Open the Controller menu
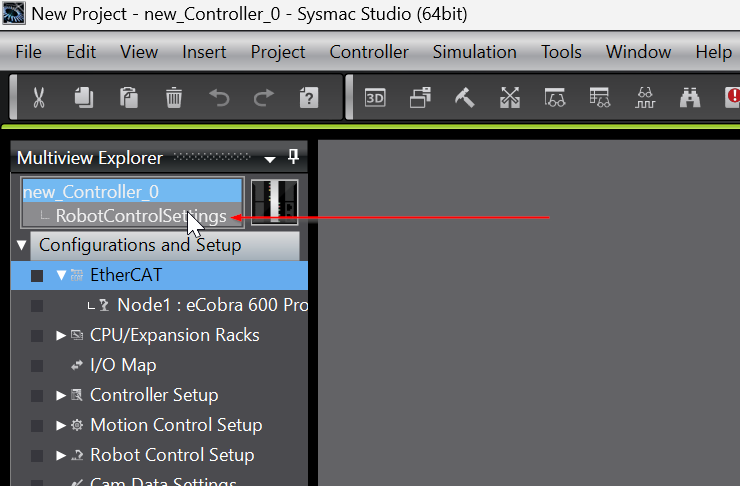This screenshot has width=740, height=486. [369, 52]
